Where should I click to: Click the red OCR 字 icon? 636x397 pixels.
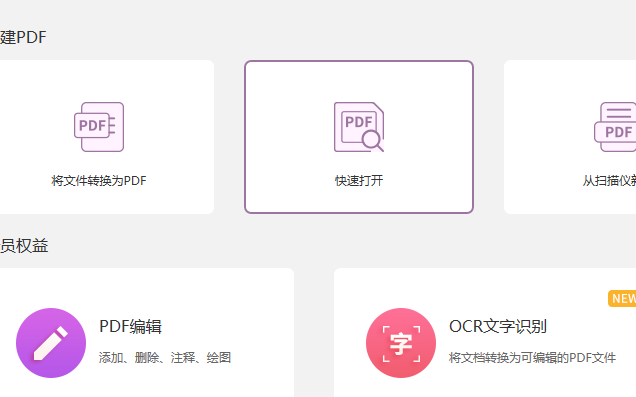(x=401, y=343)
